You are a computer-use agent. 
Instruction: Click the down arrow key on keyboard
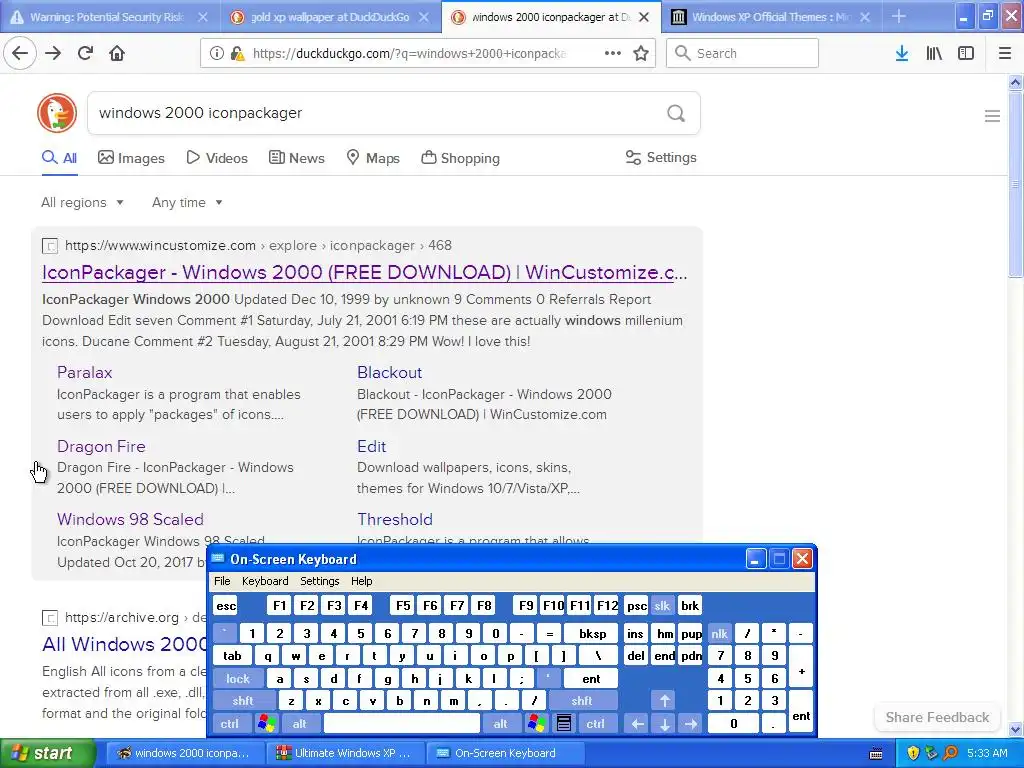point(664,724)
